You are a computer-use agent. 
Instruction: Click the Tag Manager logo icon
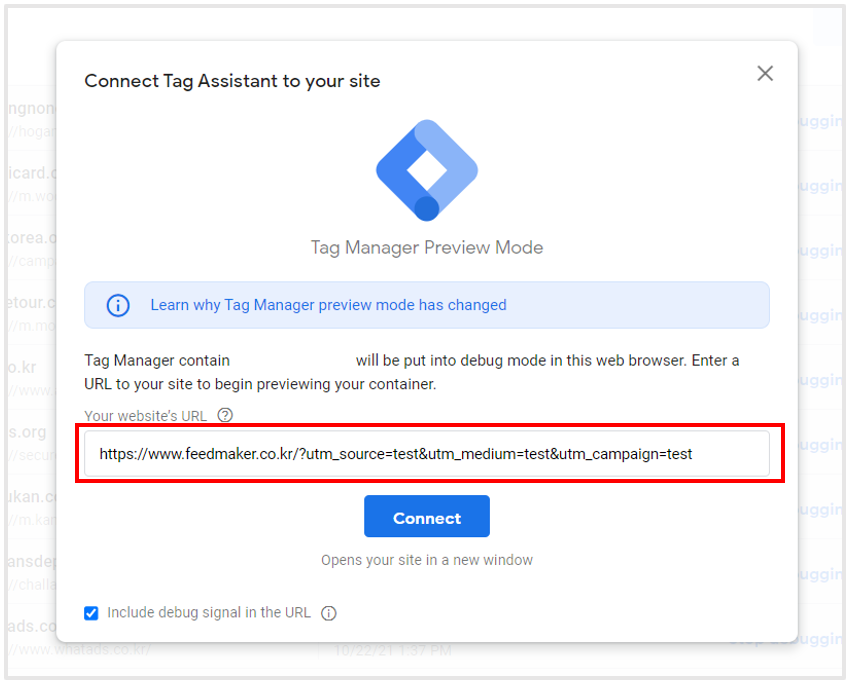(427, 170)
